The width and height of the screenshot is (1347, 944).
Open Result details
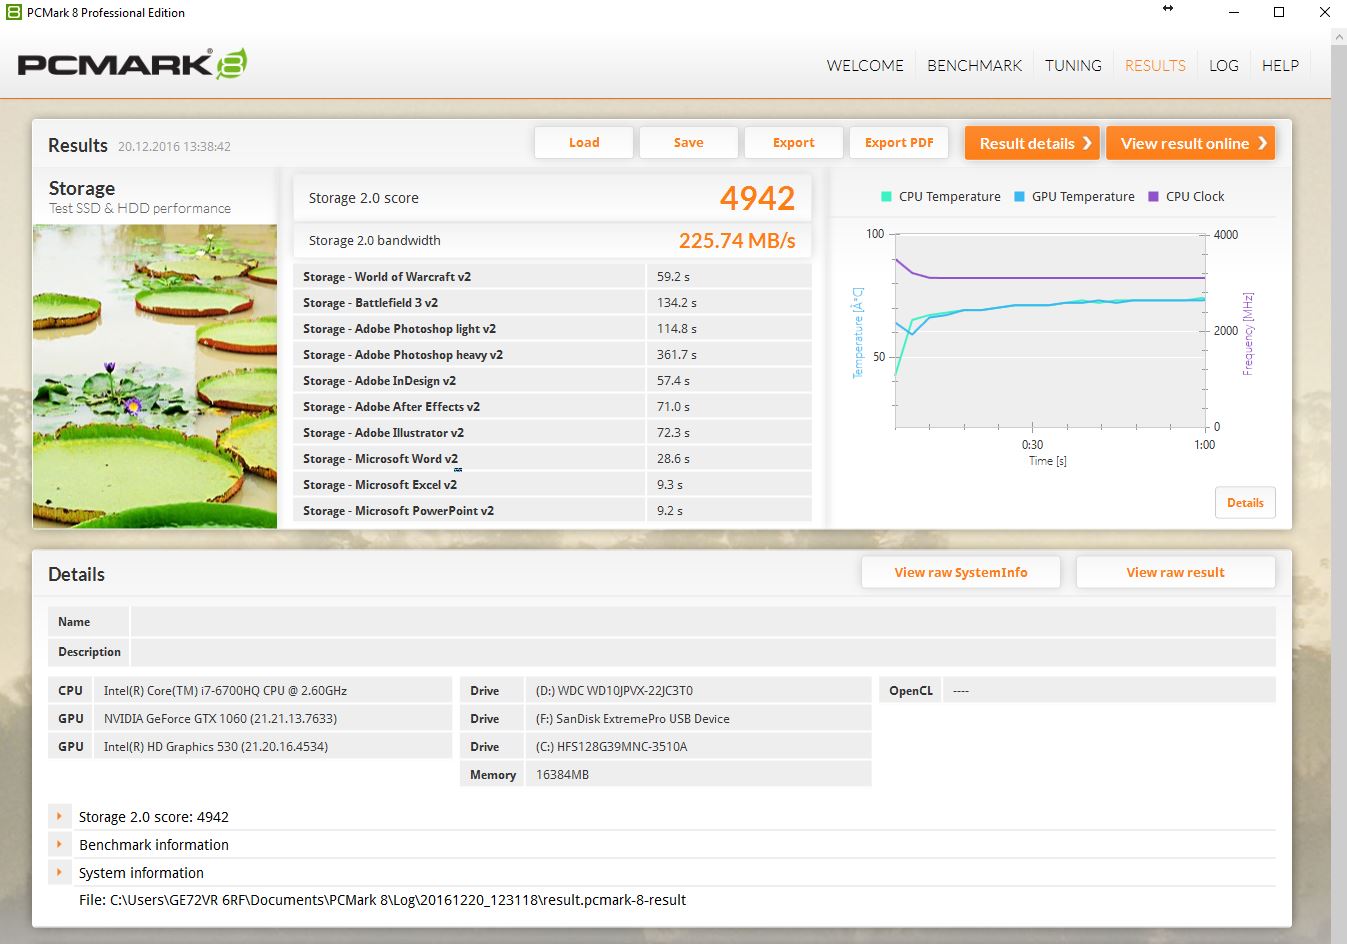coord(1032,143)
